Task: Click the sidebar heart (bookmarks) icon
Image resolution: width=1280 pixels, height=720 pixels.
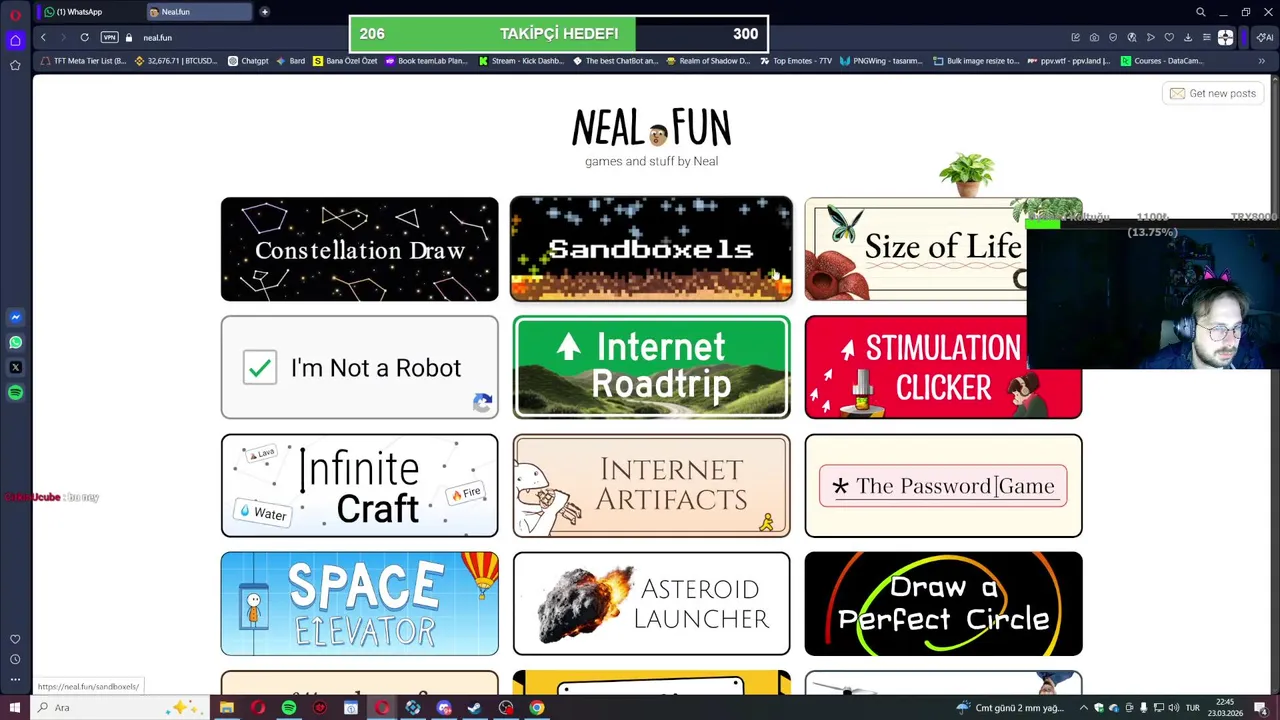Action: click(15, 639)
